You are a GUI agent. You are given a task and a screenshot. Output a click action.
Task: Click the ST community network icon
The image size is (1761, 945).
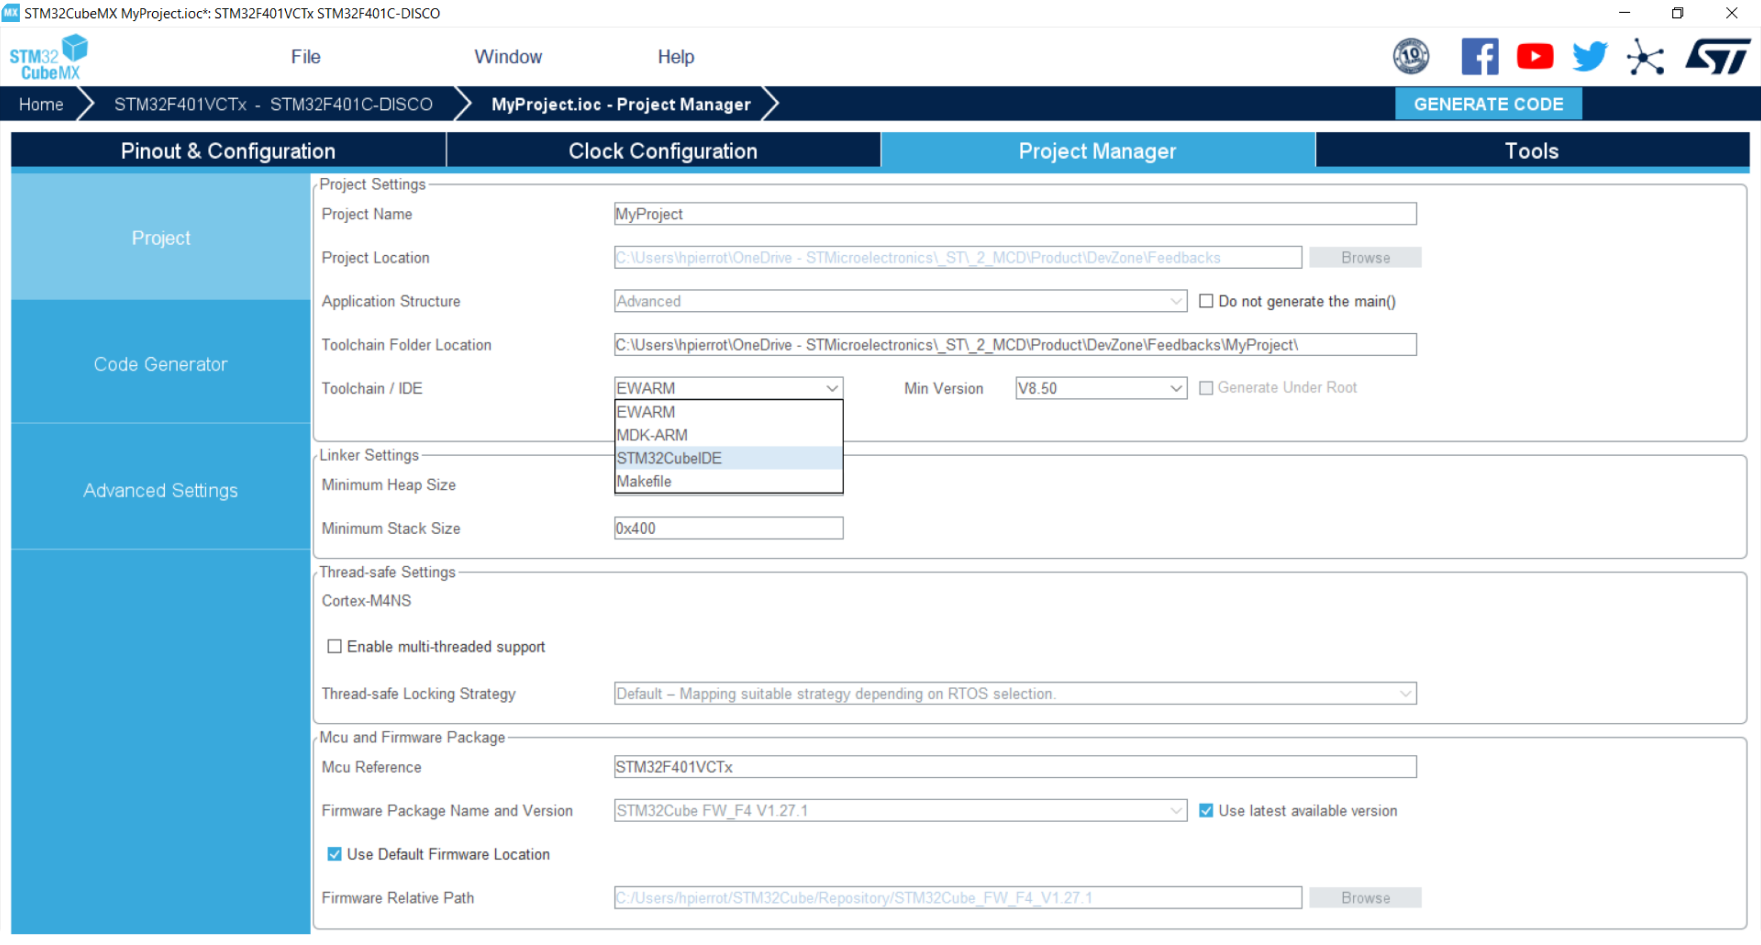(x=1645, y=57)
